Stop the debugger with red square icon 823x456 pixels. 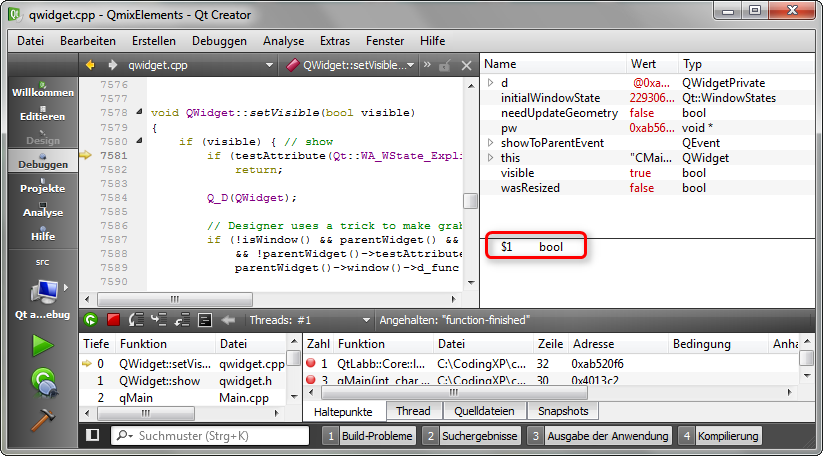click(x=112, y=320)
